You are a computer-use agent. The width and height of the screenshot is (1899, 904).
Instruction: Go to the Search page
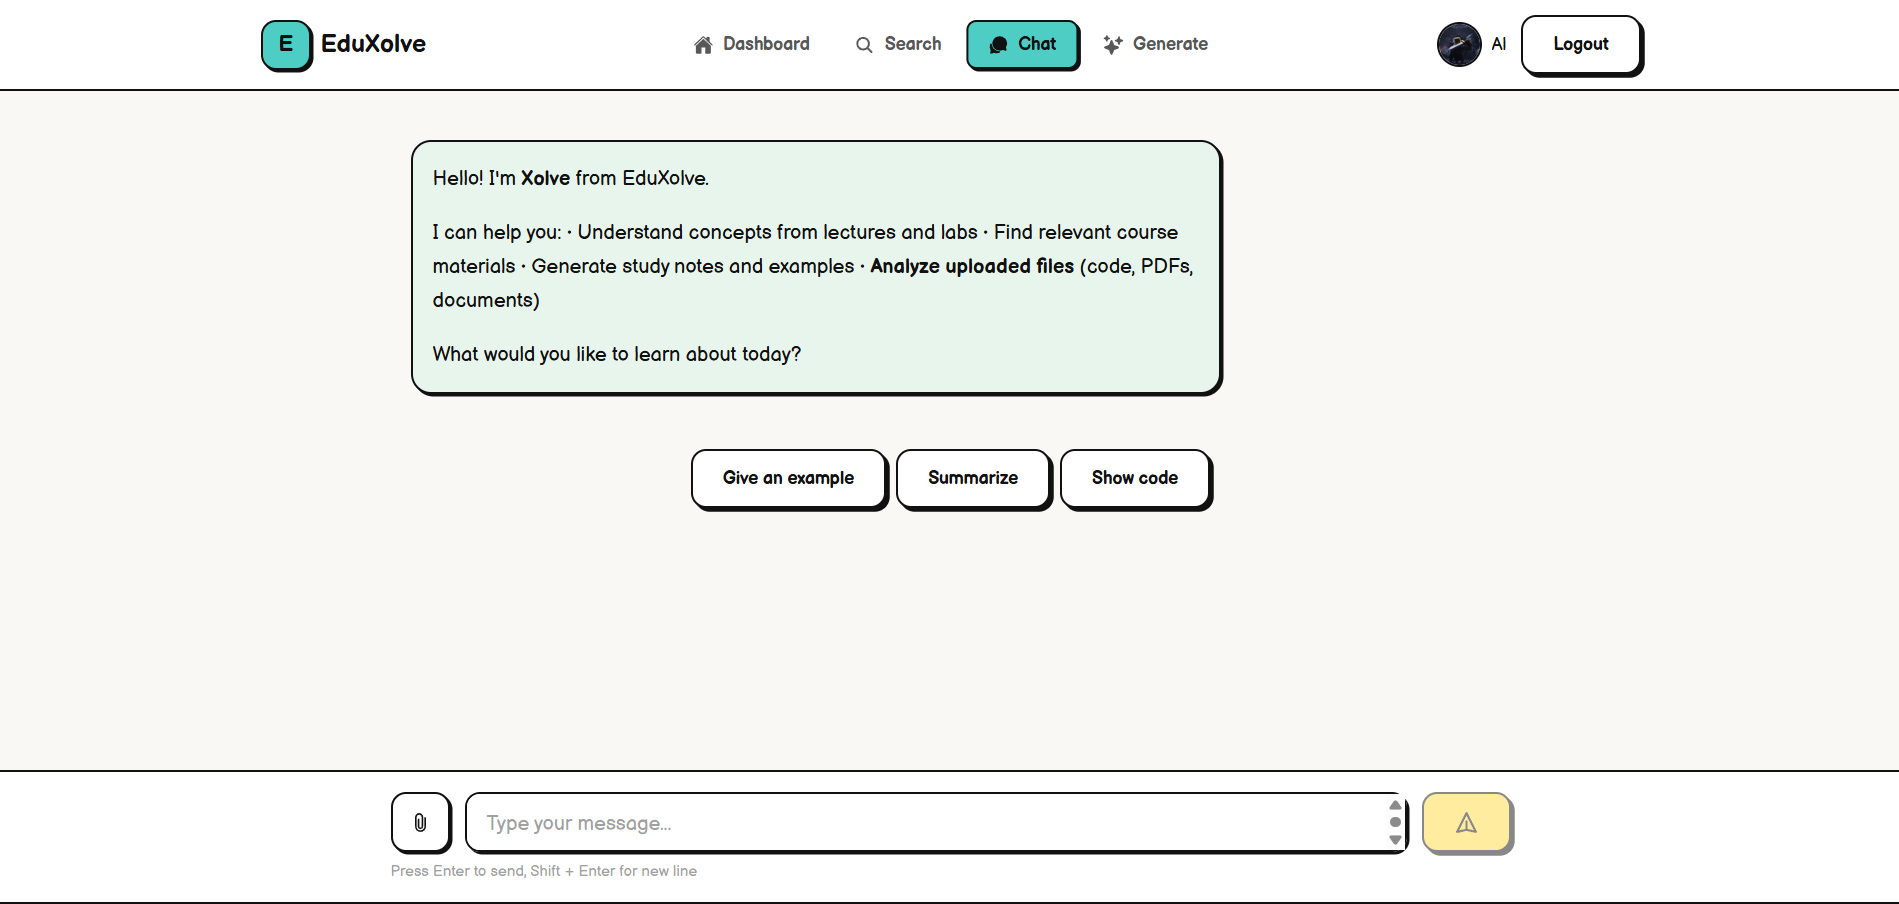click(898, 44)
